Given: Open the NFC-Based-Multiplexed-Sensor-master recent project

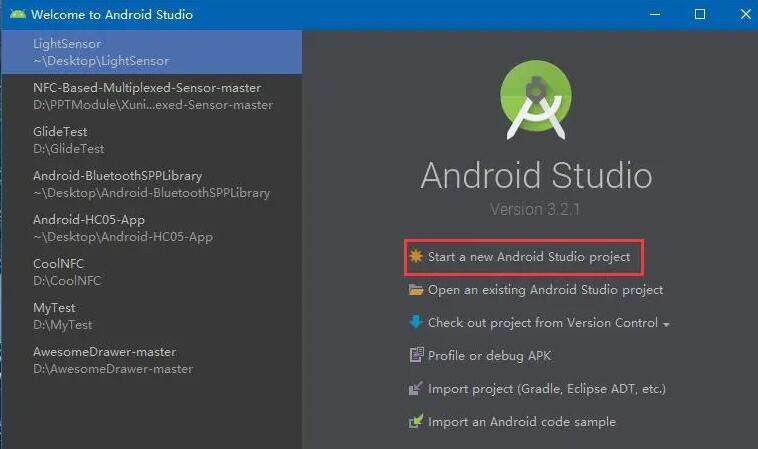Looking at the screenshot, I should point(152,96).
